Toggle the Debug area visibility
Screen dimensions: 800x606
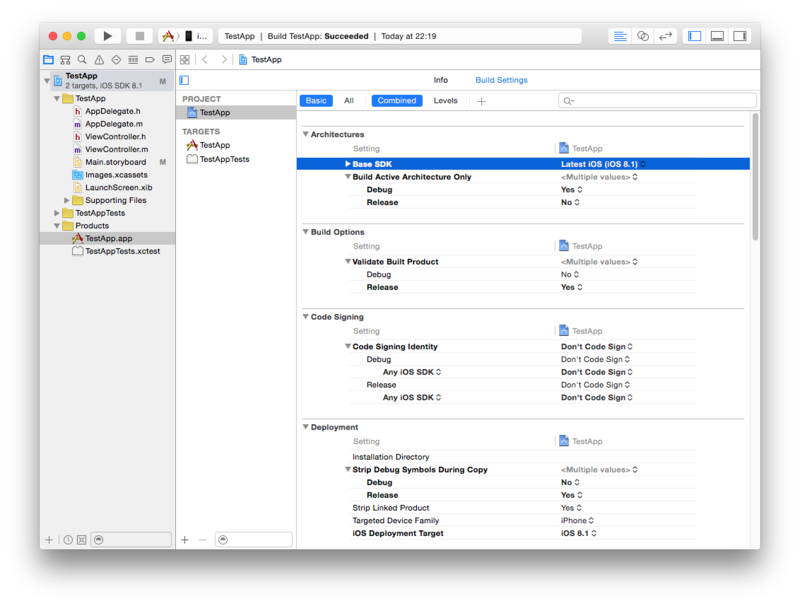pyautogui.click(x=717, y=36)
